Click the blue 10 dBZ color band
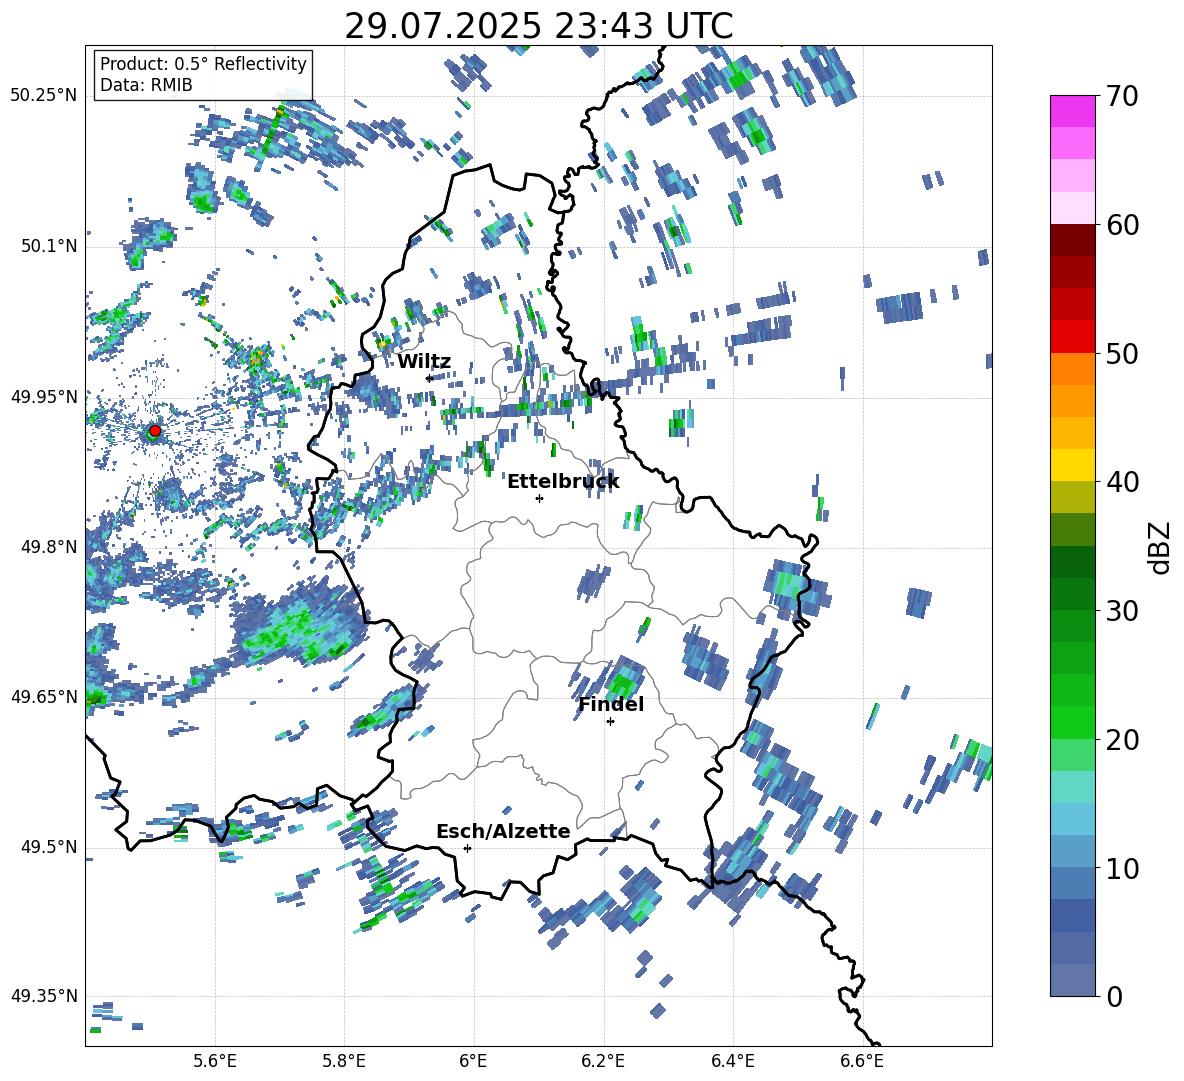The image size is (1184, 1081). pyautogui.click(x=1072, y=883)
